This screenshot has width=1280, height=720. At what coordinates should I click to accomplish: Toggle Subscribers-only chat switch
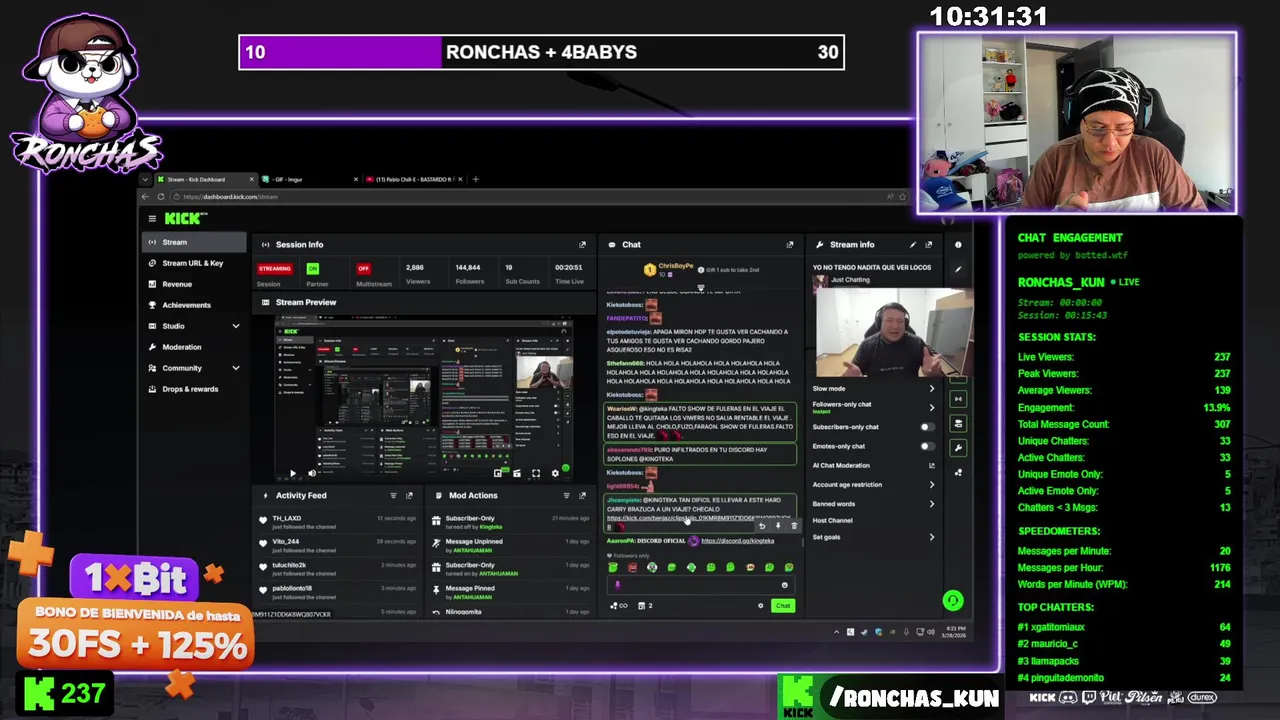(926, 427)
